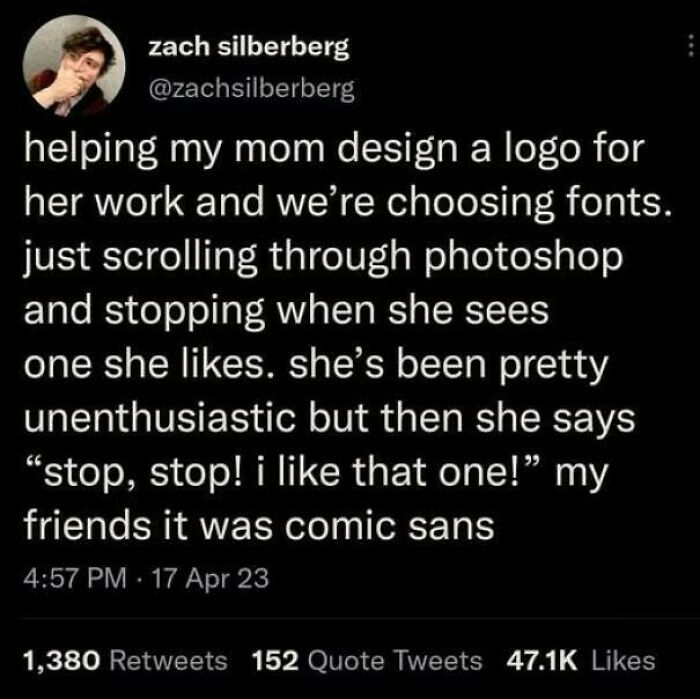
Task: Open the @zachsilberberg handle link
Action: 250,89
